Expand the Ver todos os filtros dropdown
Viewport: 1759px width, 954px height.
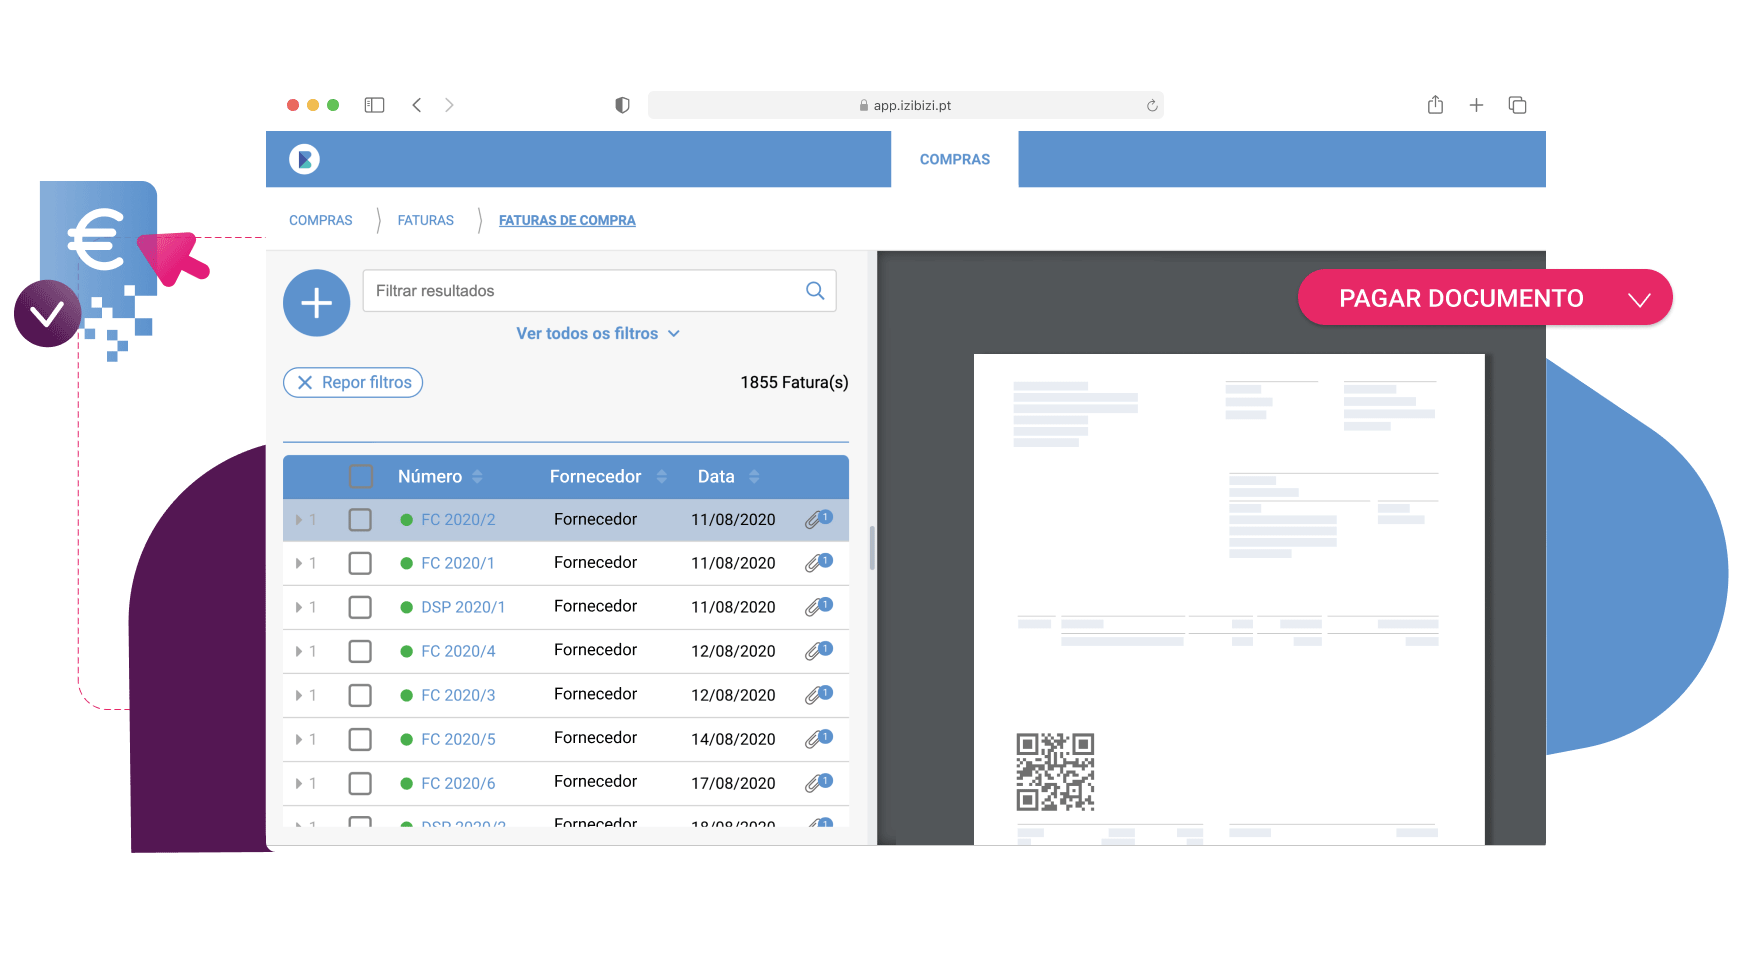(x=597, y=334)
